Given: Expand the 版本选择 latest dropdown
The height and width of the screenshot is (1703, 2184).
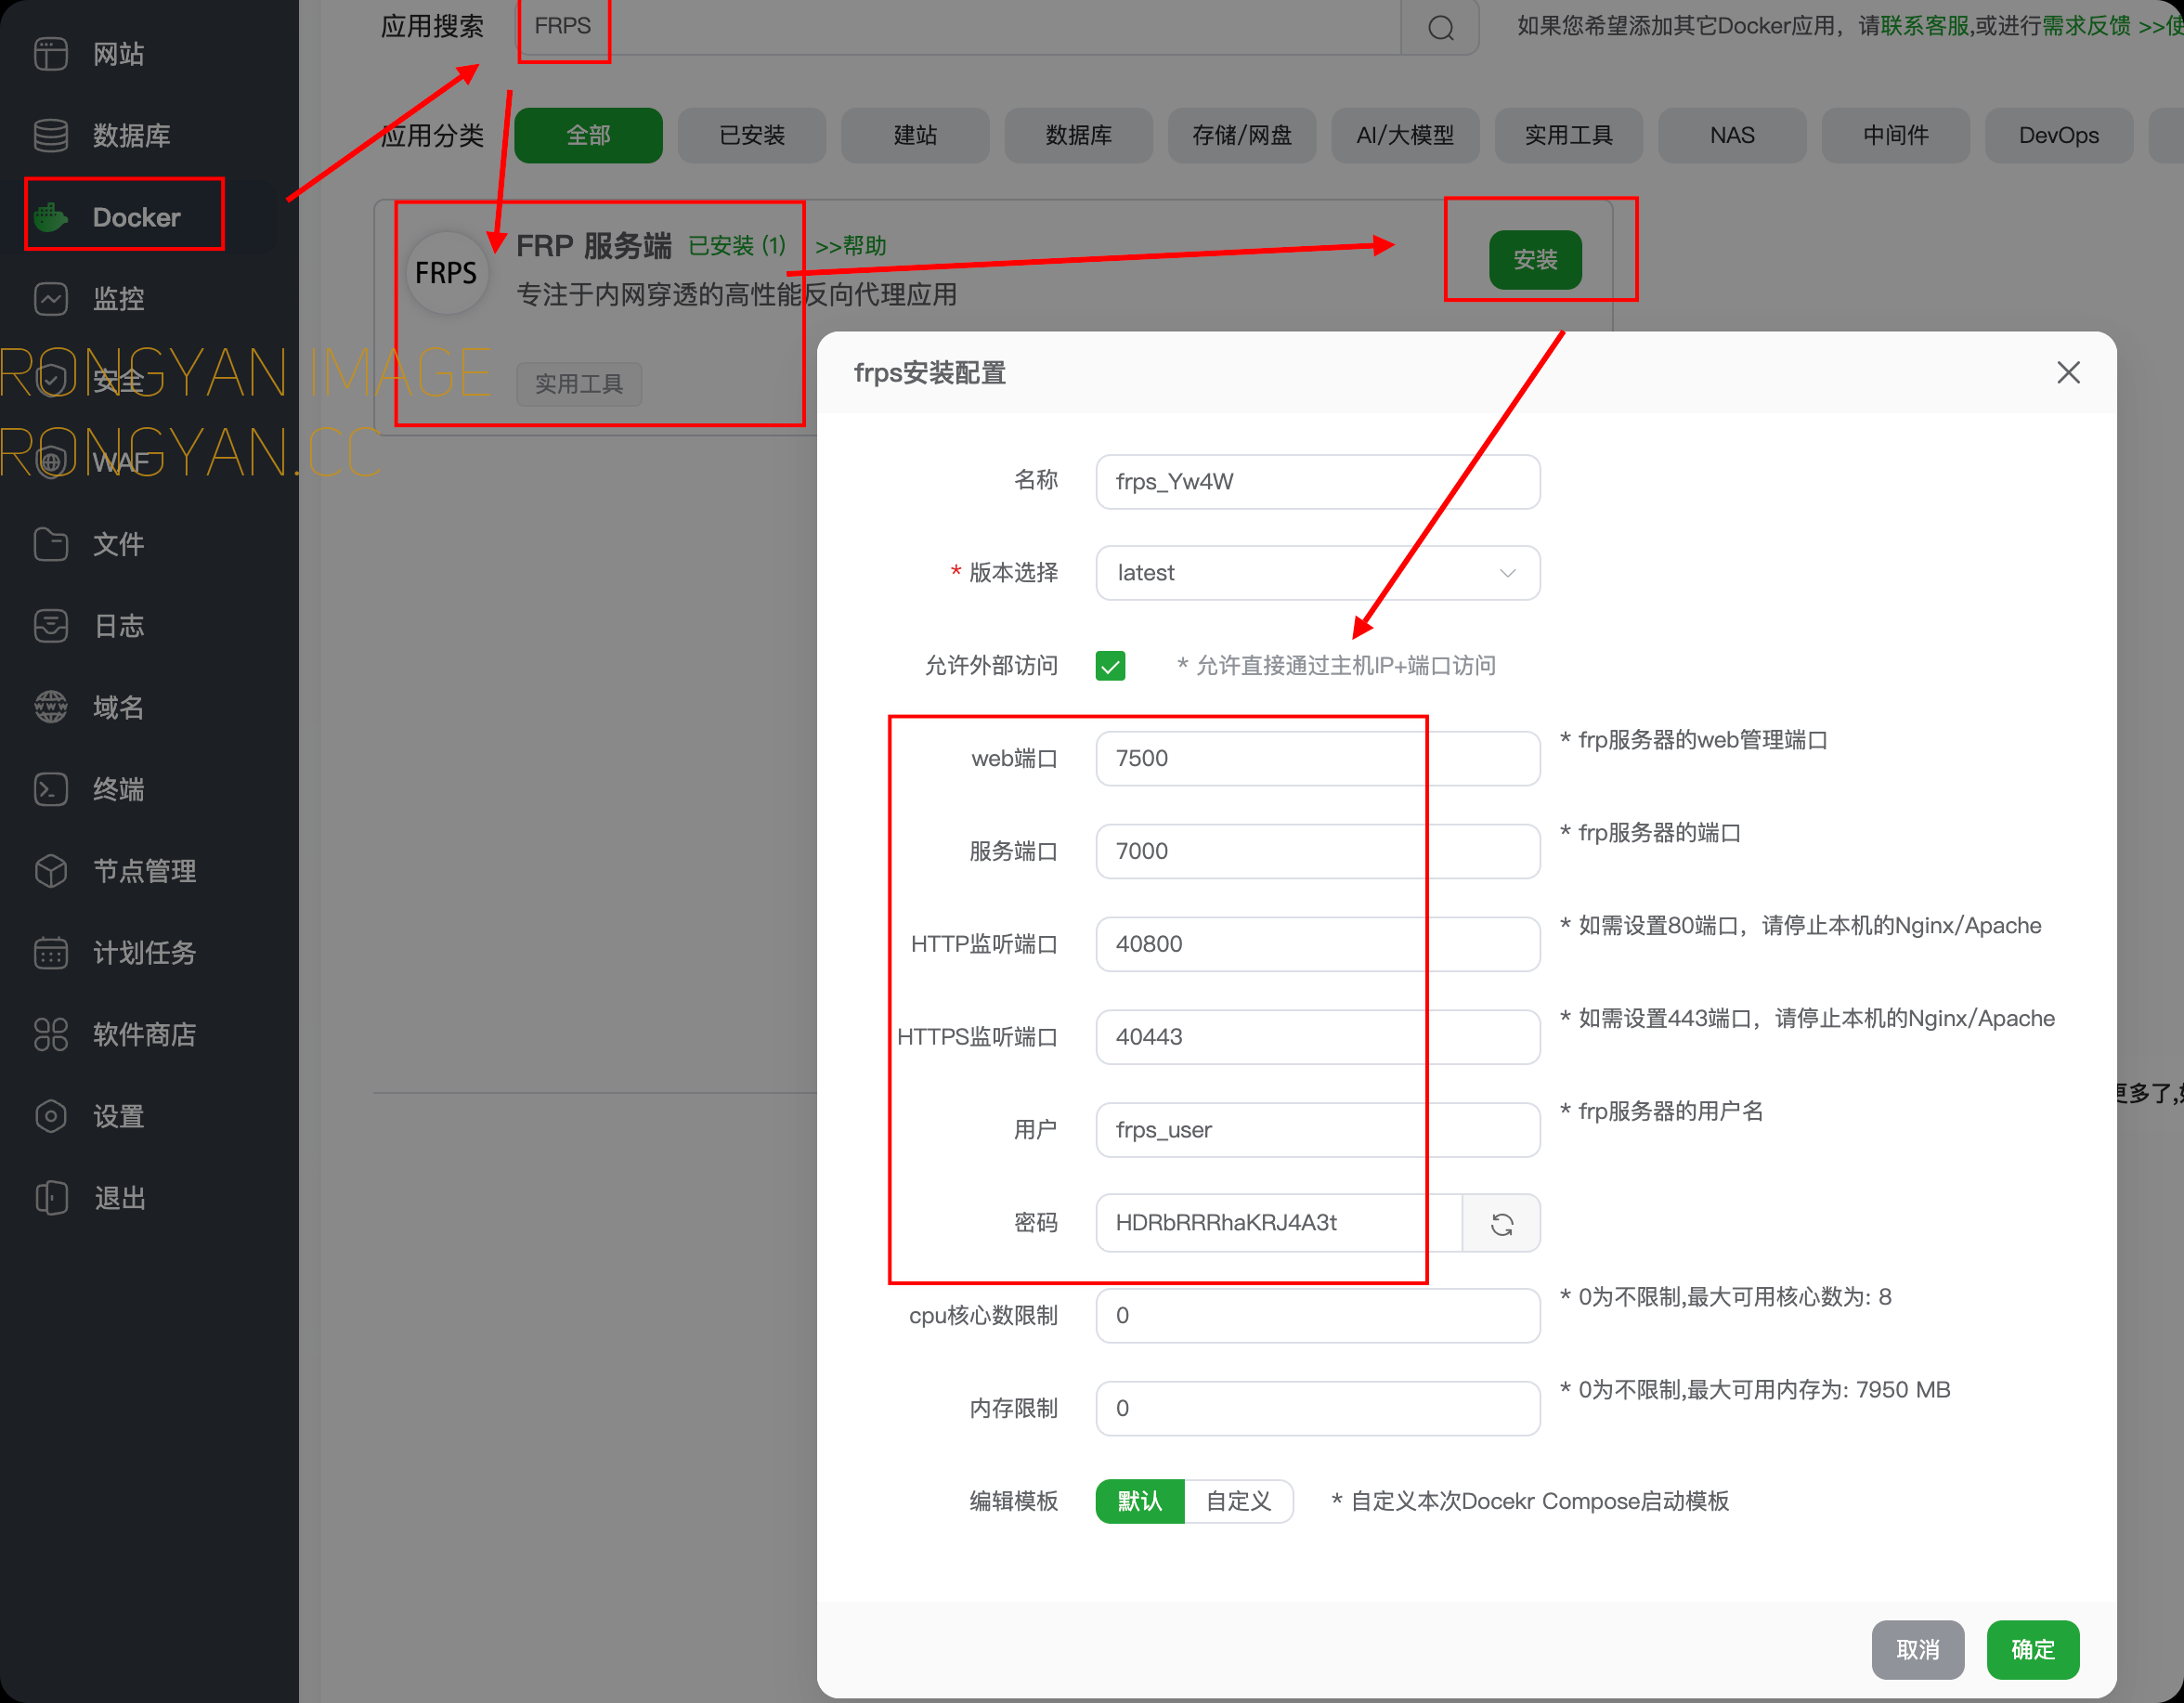Looking at the screenshot, I should [x=1318, y=573].
